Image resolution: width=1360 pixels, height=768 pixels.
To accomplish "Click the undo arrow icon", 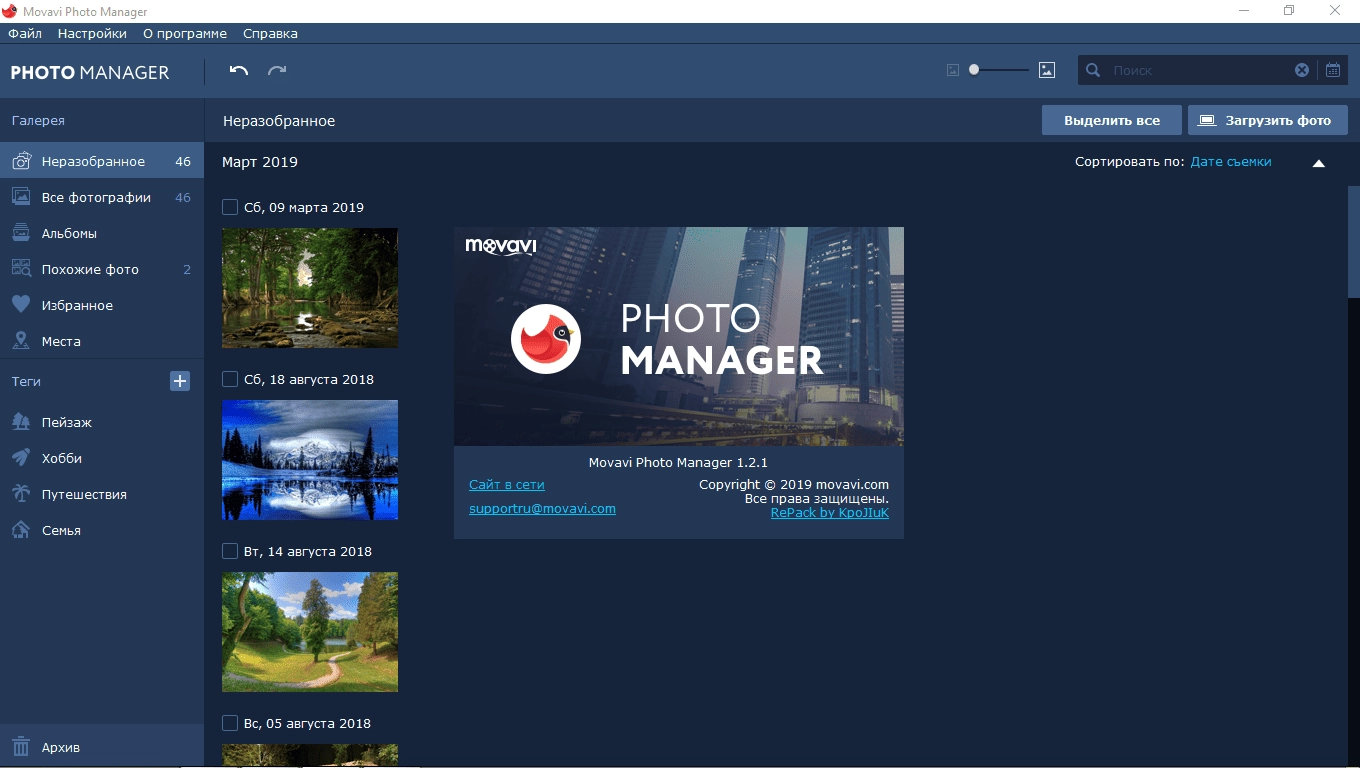I will point(238,70).
